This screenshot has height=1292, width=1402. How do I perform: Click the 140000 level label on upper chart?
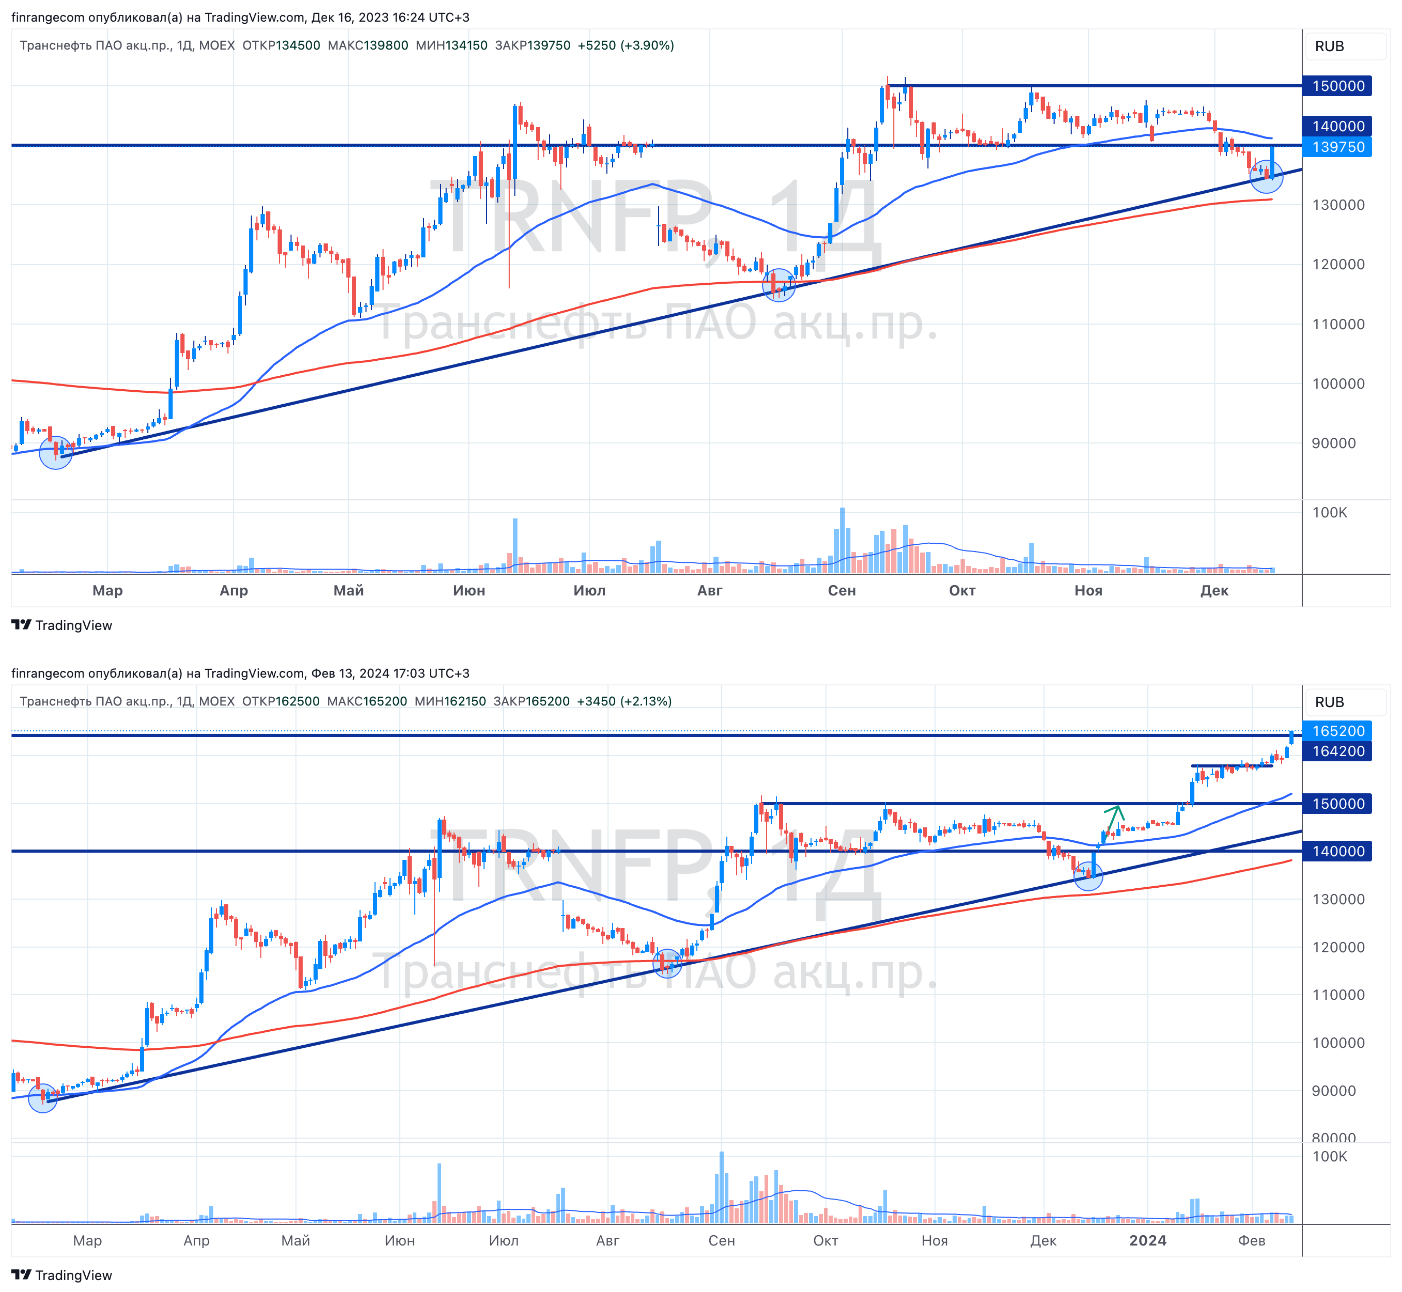pos(1338,126)
